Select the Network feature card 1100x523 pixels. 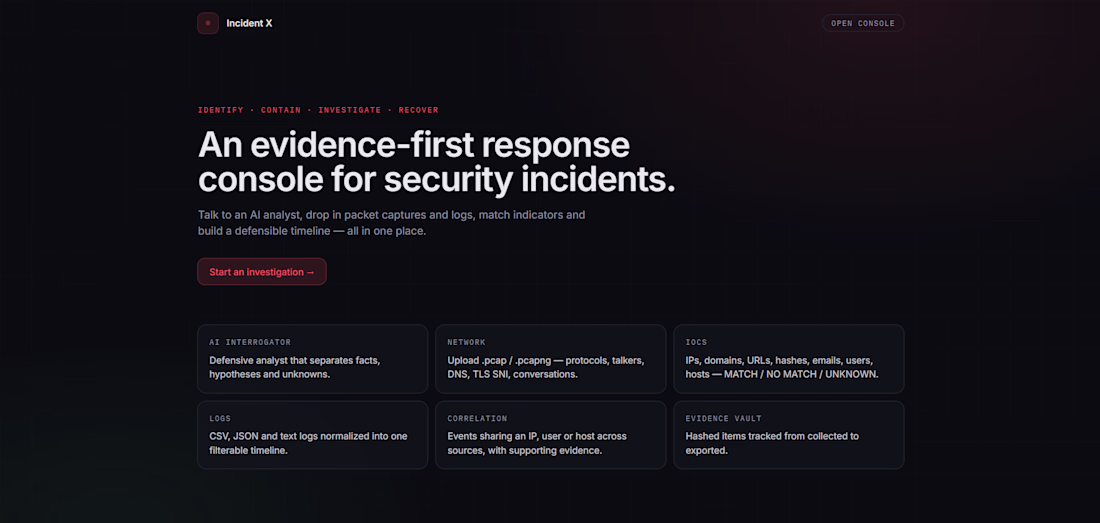point(551,359)
